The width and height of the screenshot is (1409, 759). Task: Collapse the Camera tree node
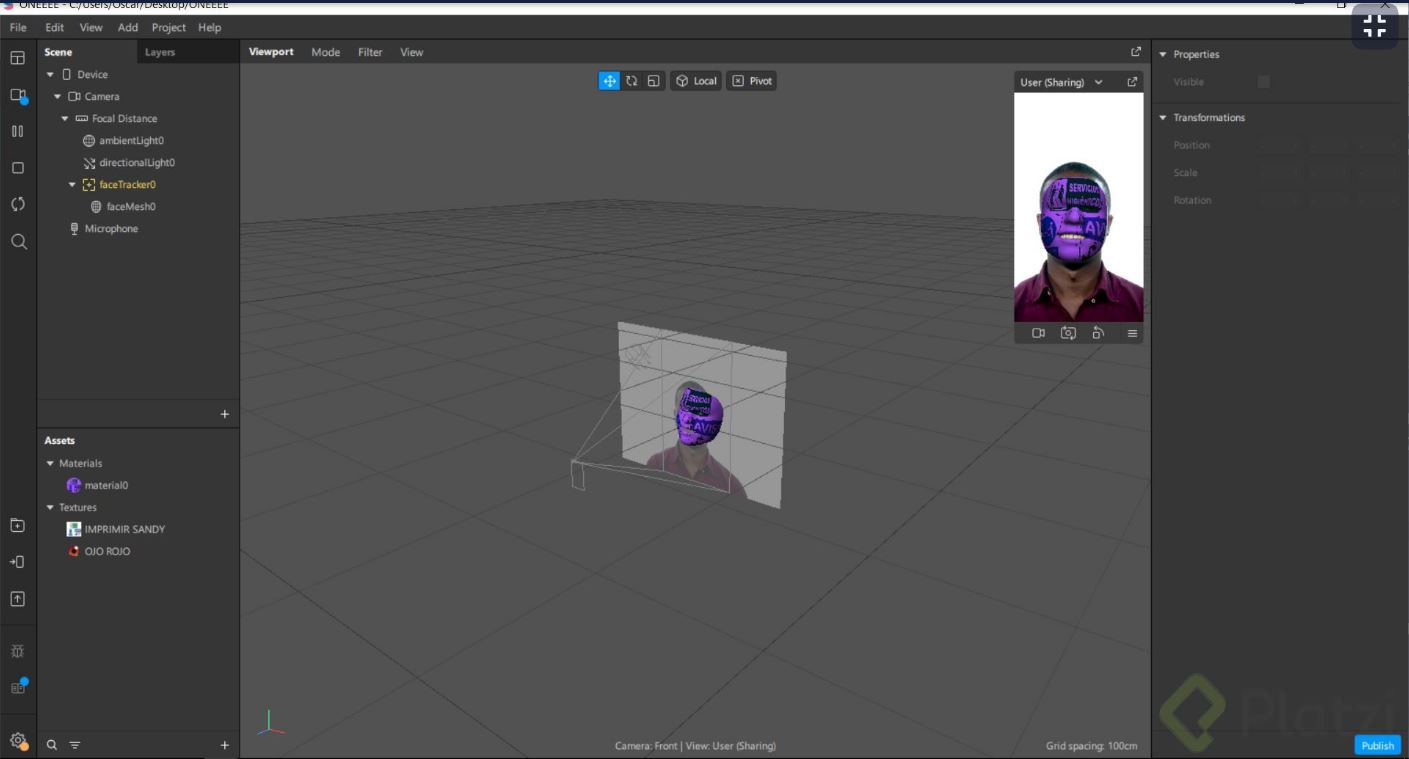(x=58, y=97)
